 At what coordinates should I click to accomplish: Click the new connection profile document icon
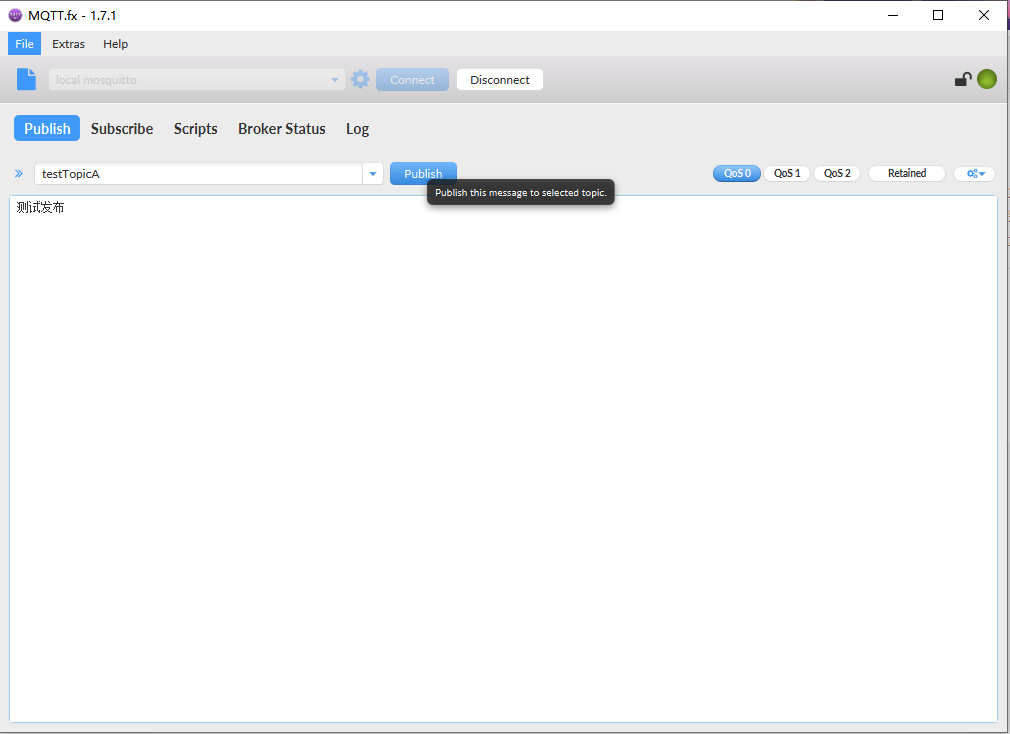26,79
